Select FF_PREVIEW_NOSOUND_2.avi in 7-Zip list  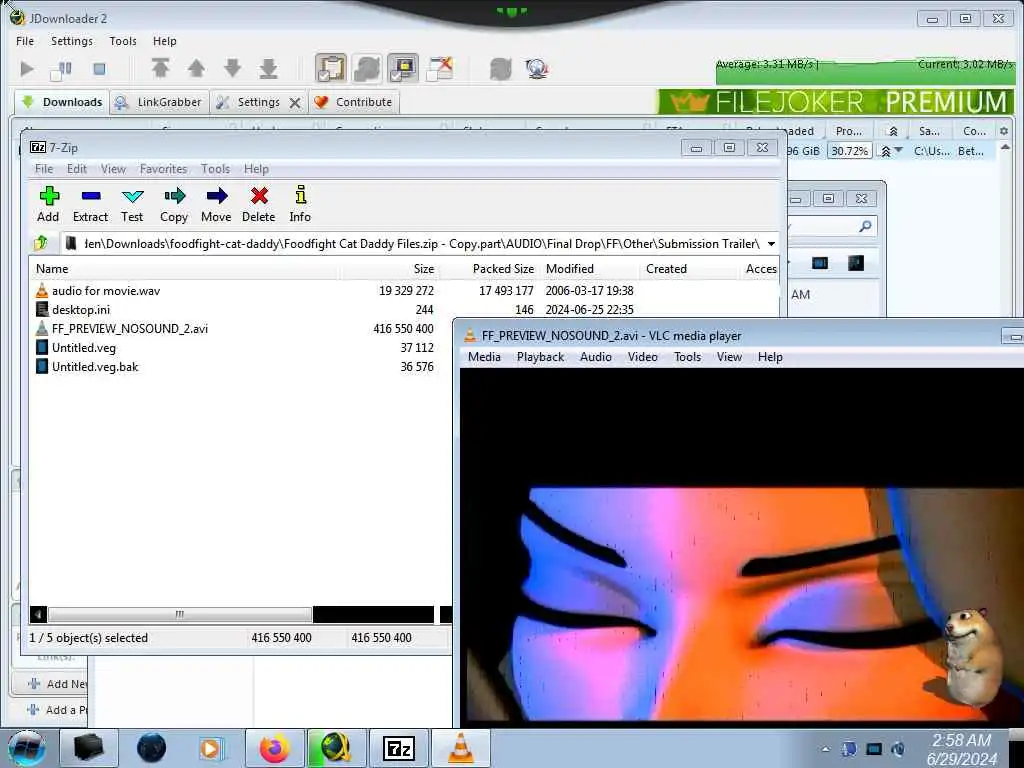(x=130, y=328)
